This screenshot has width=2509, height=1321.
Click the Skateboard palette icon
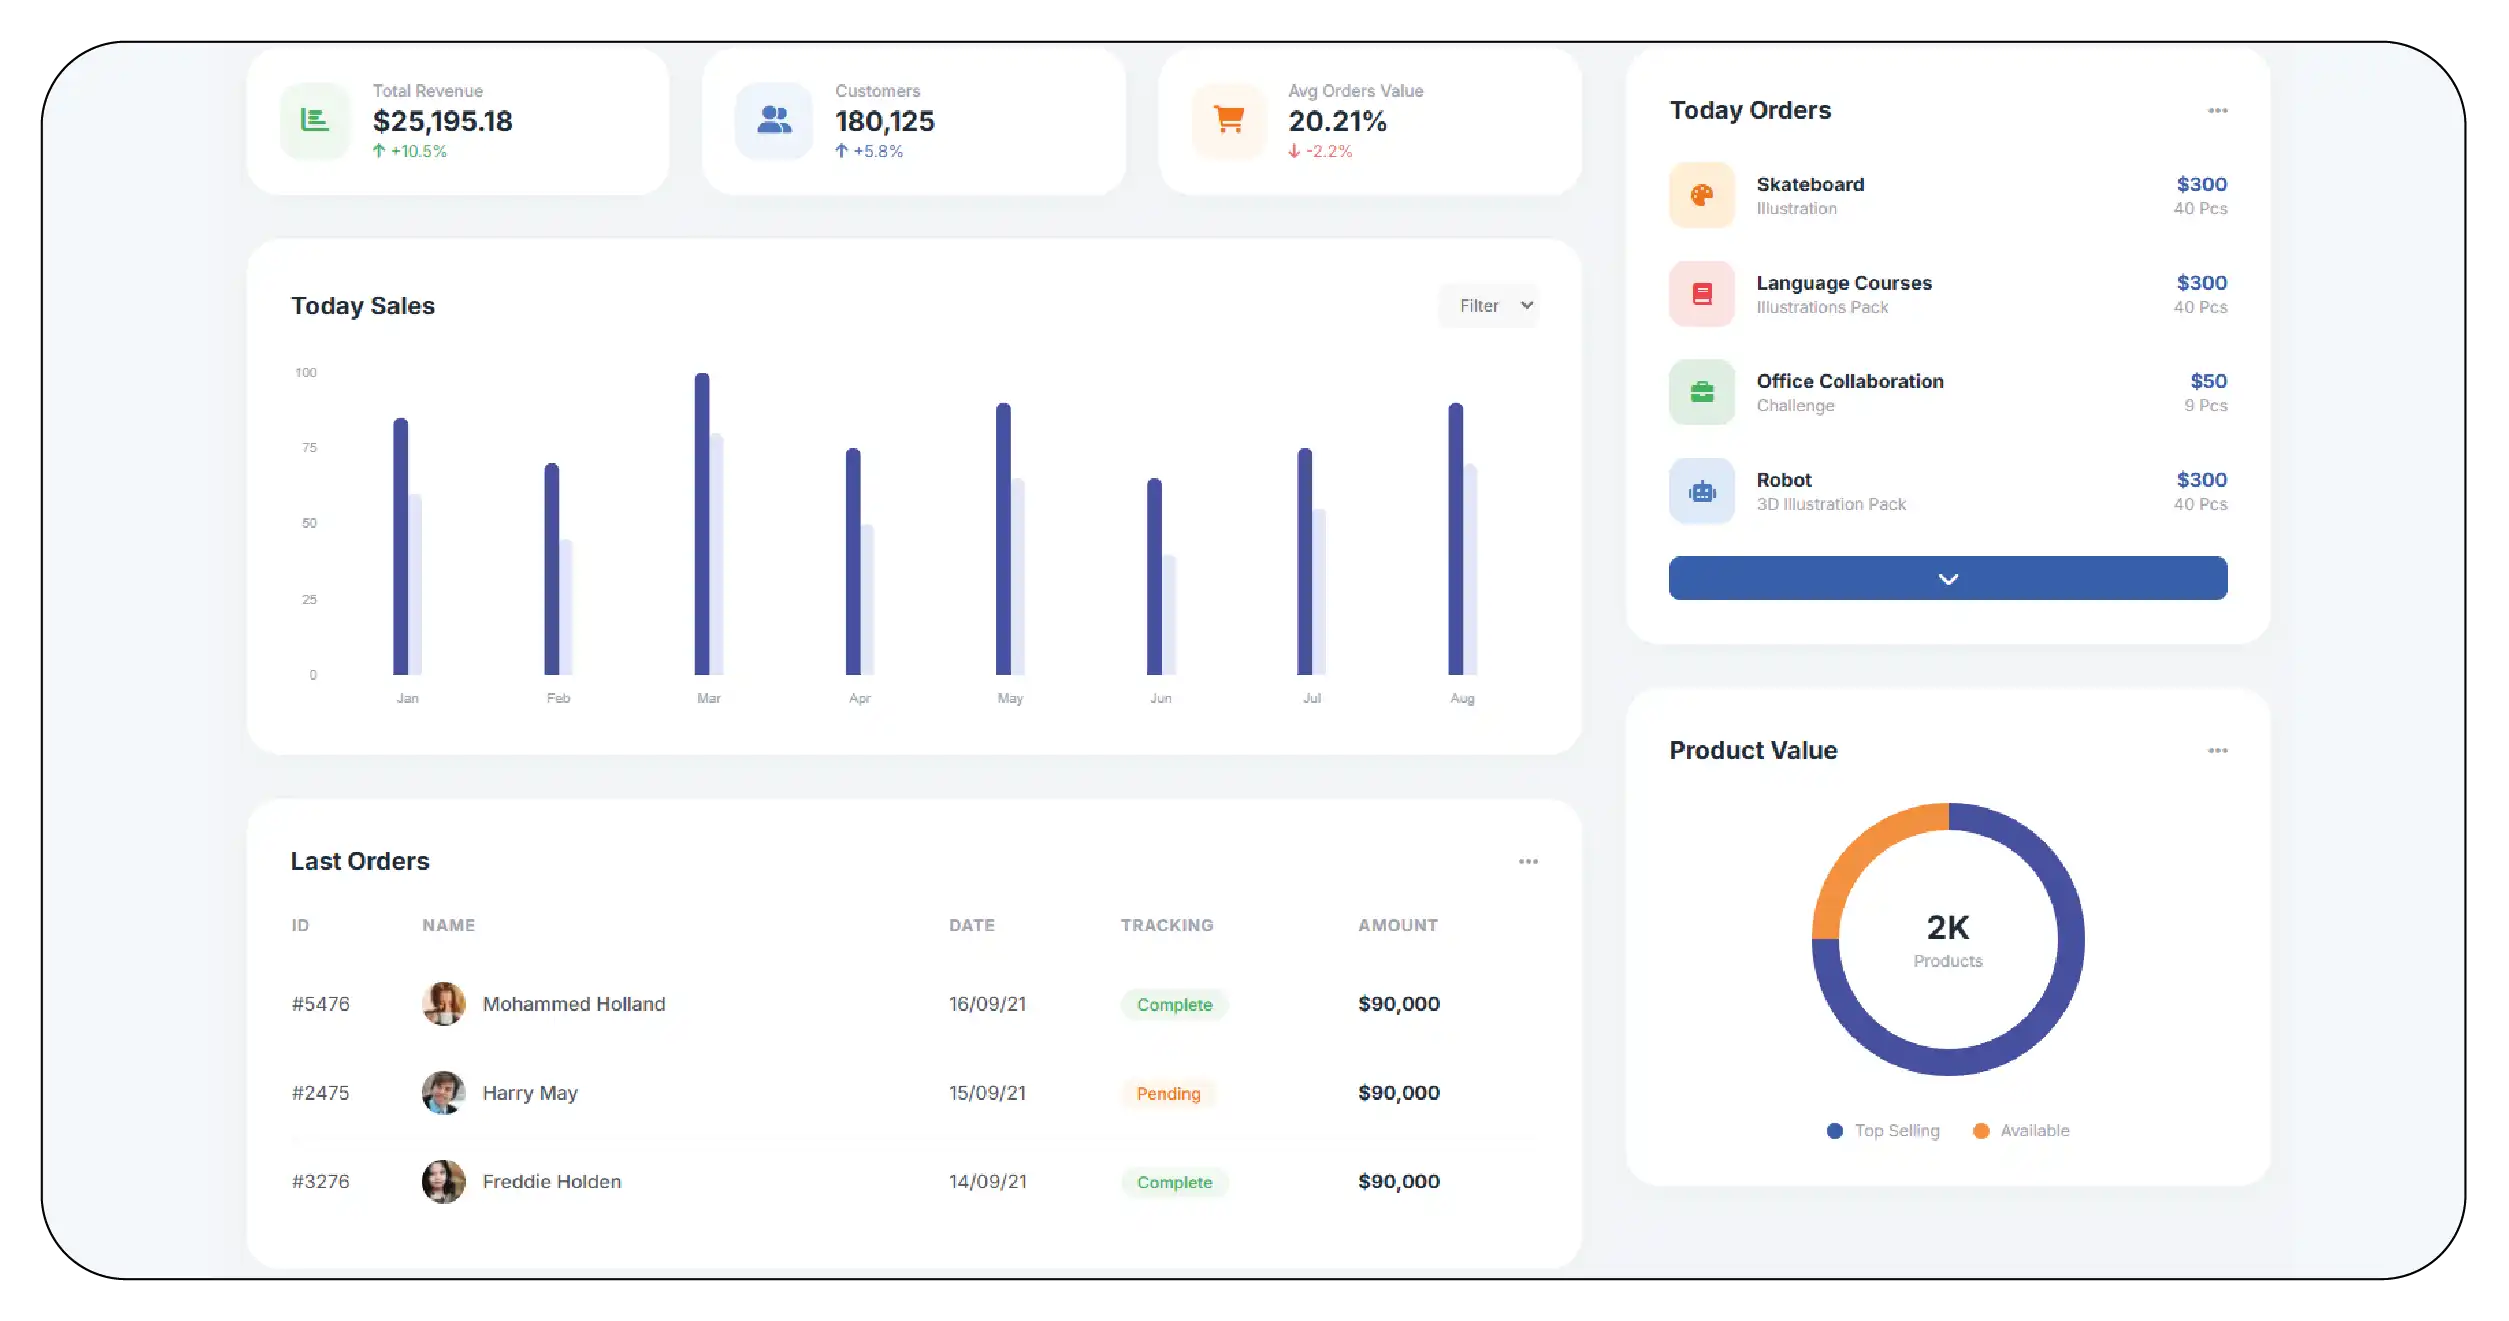1702,195
